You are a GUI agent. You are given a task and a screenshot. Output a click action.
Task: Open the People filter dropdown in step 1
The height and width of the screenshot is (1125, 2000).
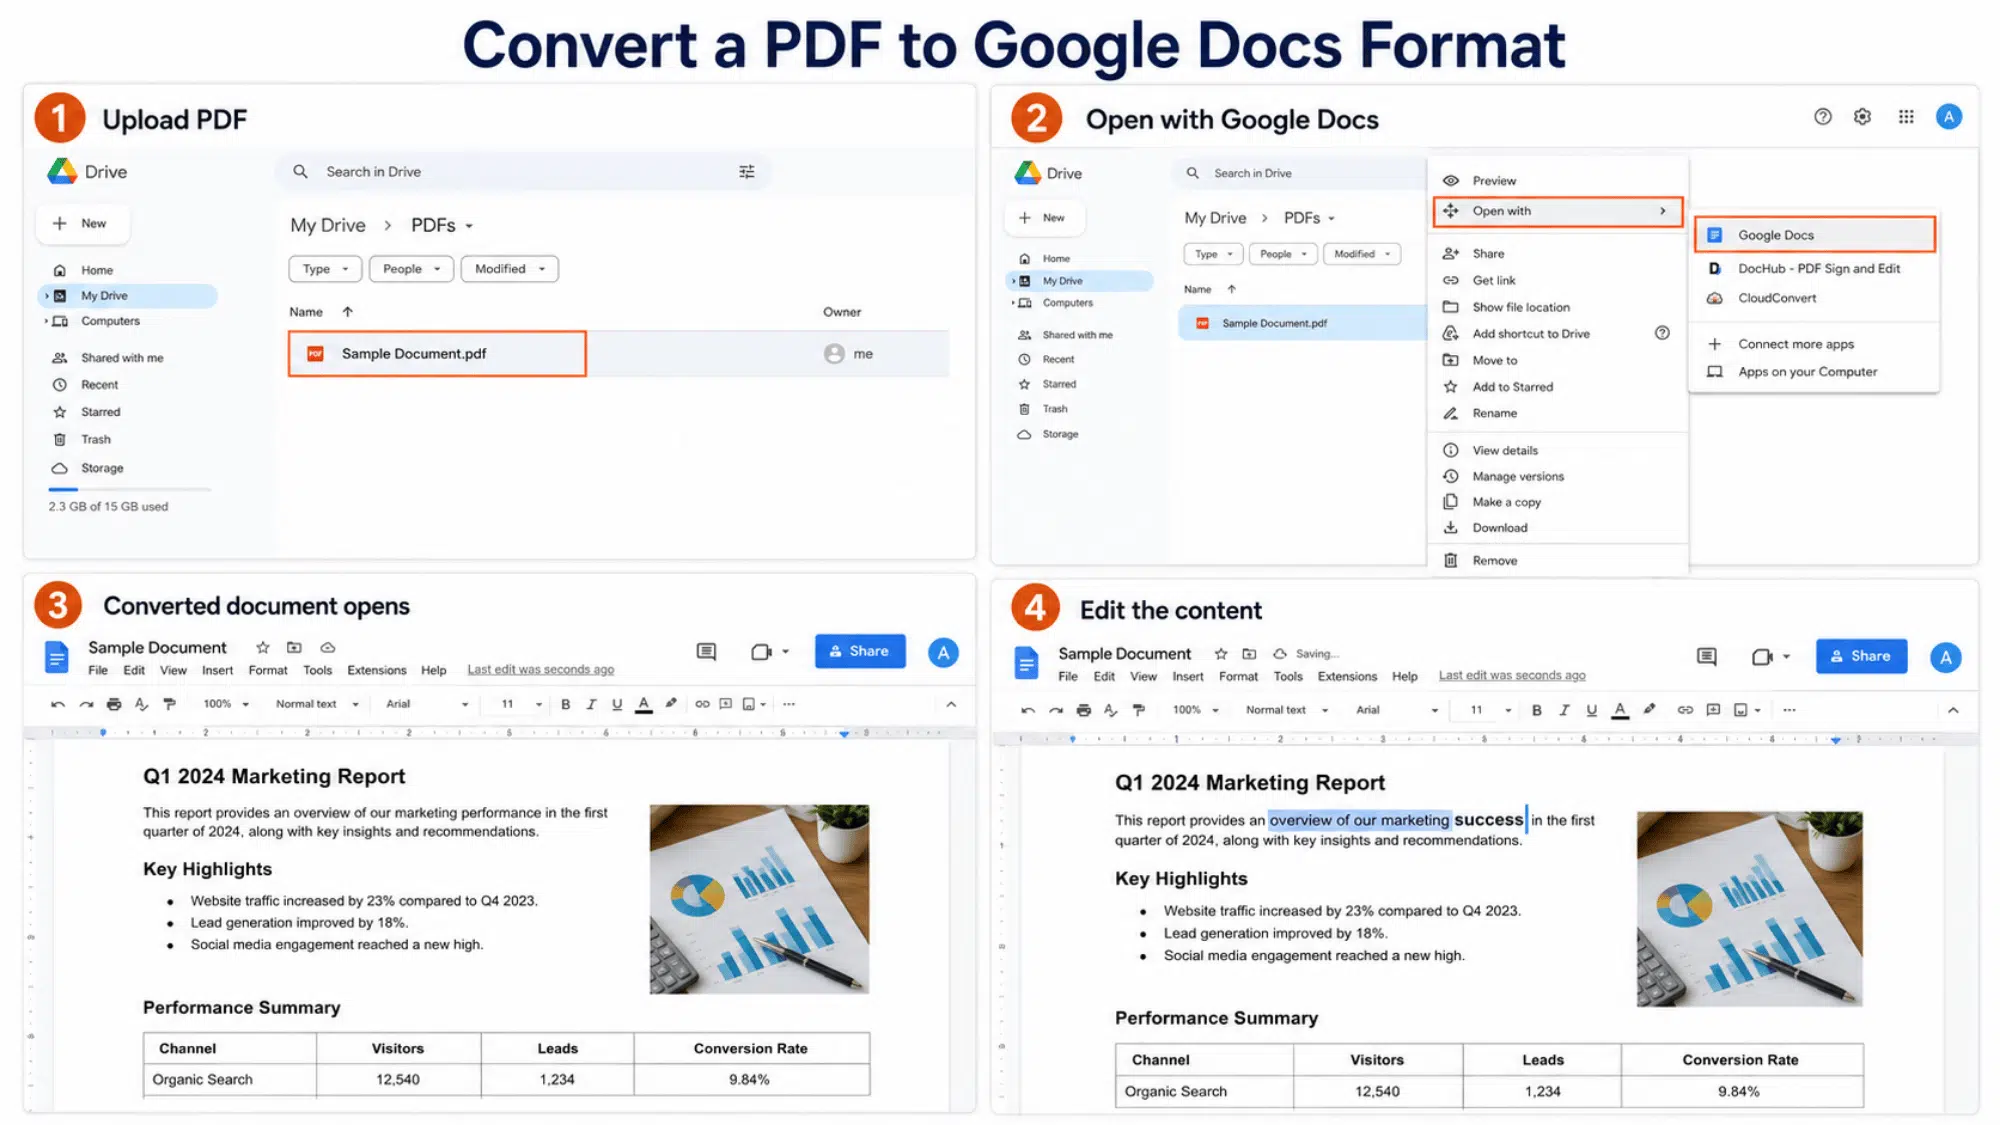click(x=411, y=269)
